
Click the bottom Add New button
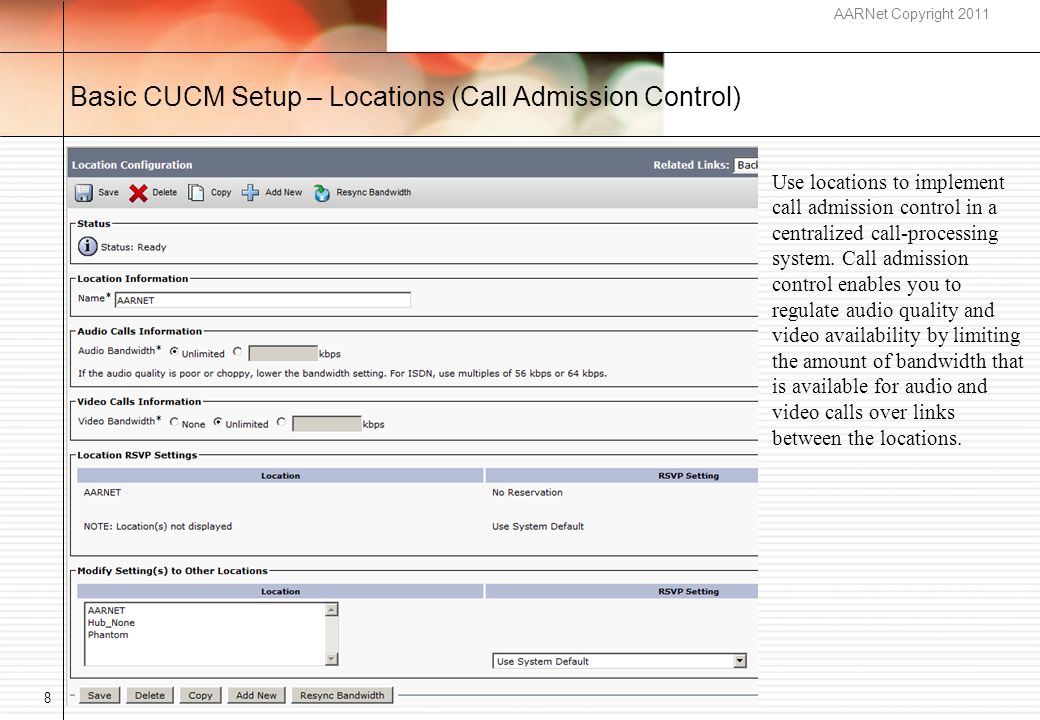[256, 695]
